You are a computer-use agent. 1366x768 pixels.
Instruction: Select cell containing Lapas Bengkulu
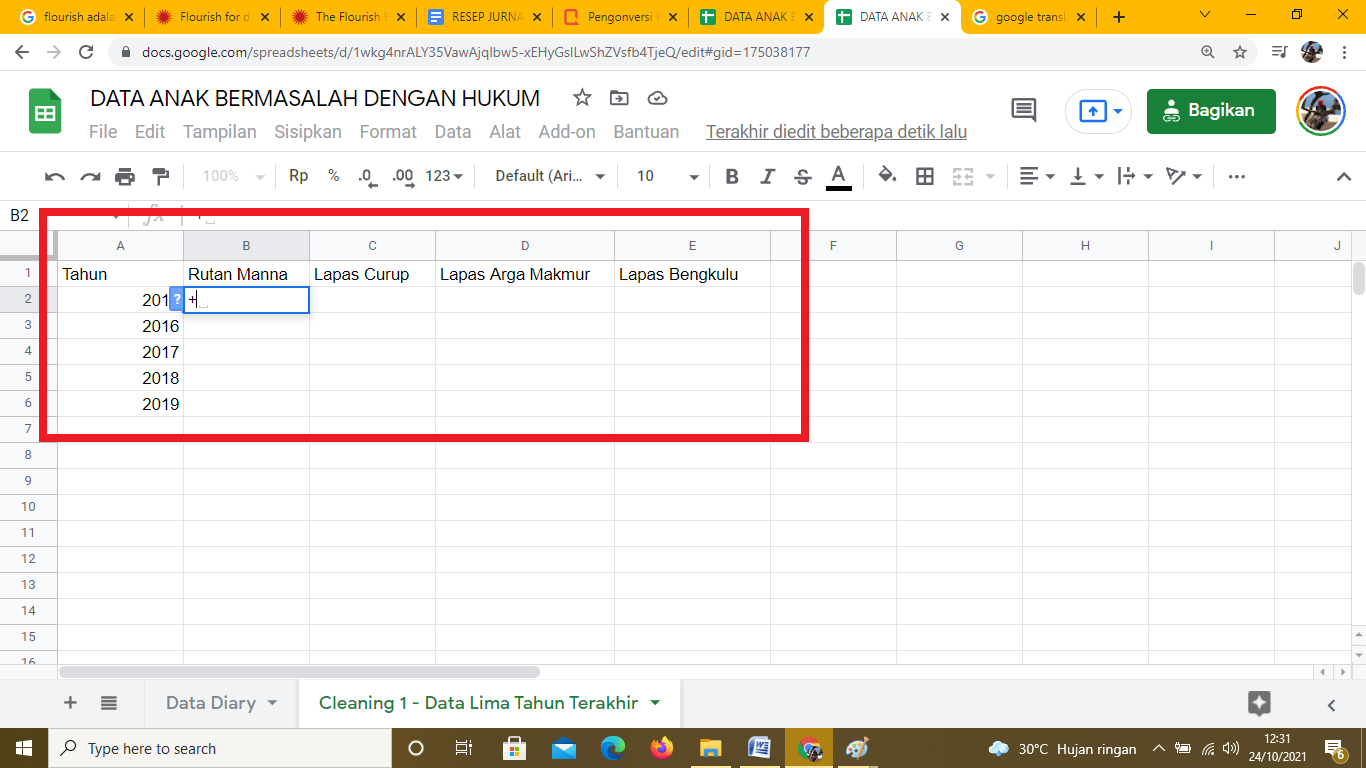click(x=691, y=274)
